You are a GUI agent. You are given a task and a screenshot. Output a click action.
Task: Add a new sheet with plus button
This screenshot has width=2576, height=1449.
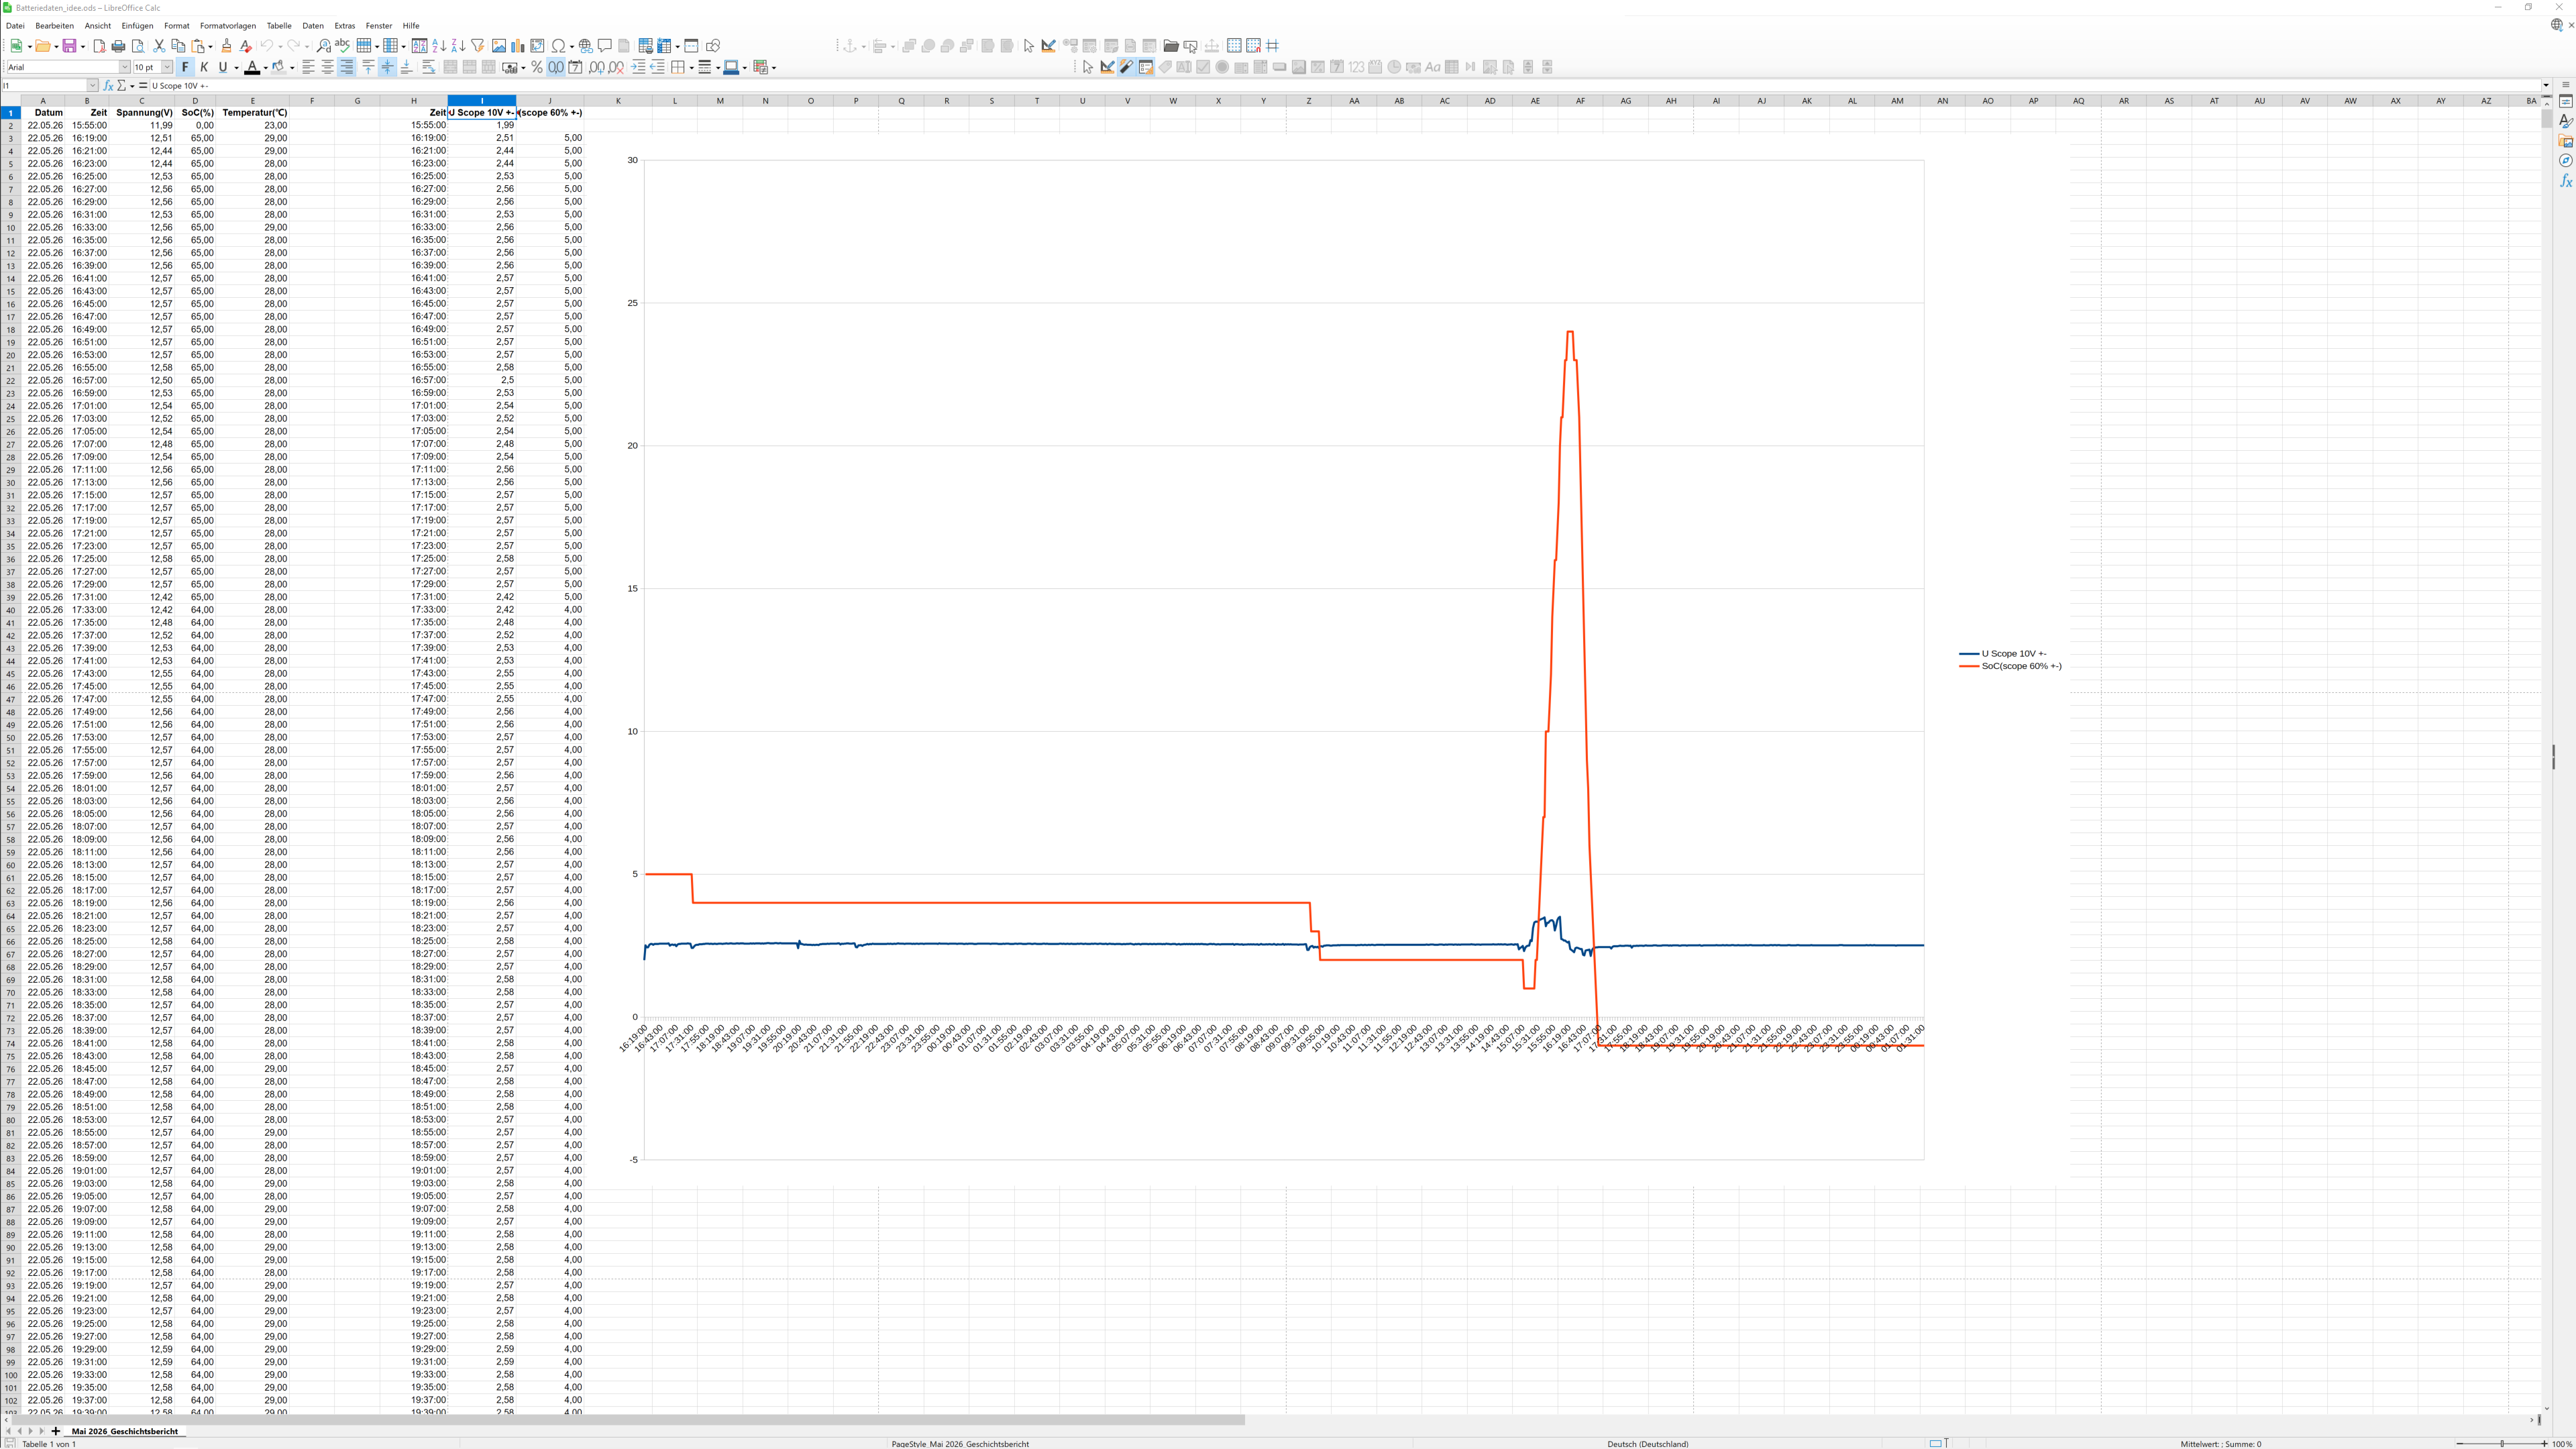tap(56, 1431)
